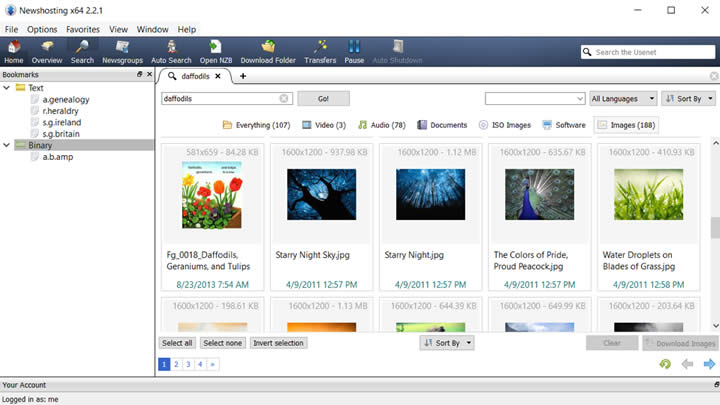The height and width of the screenshot is (405, 720).
Task: Add a new search tab
Action: click(x=243, y=76)
